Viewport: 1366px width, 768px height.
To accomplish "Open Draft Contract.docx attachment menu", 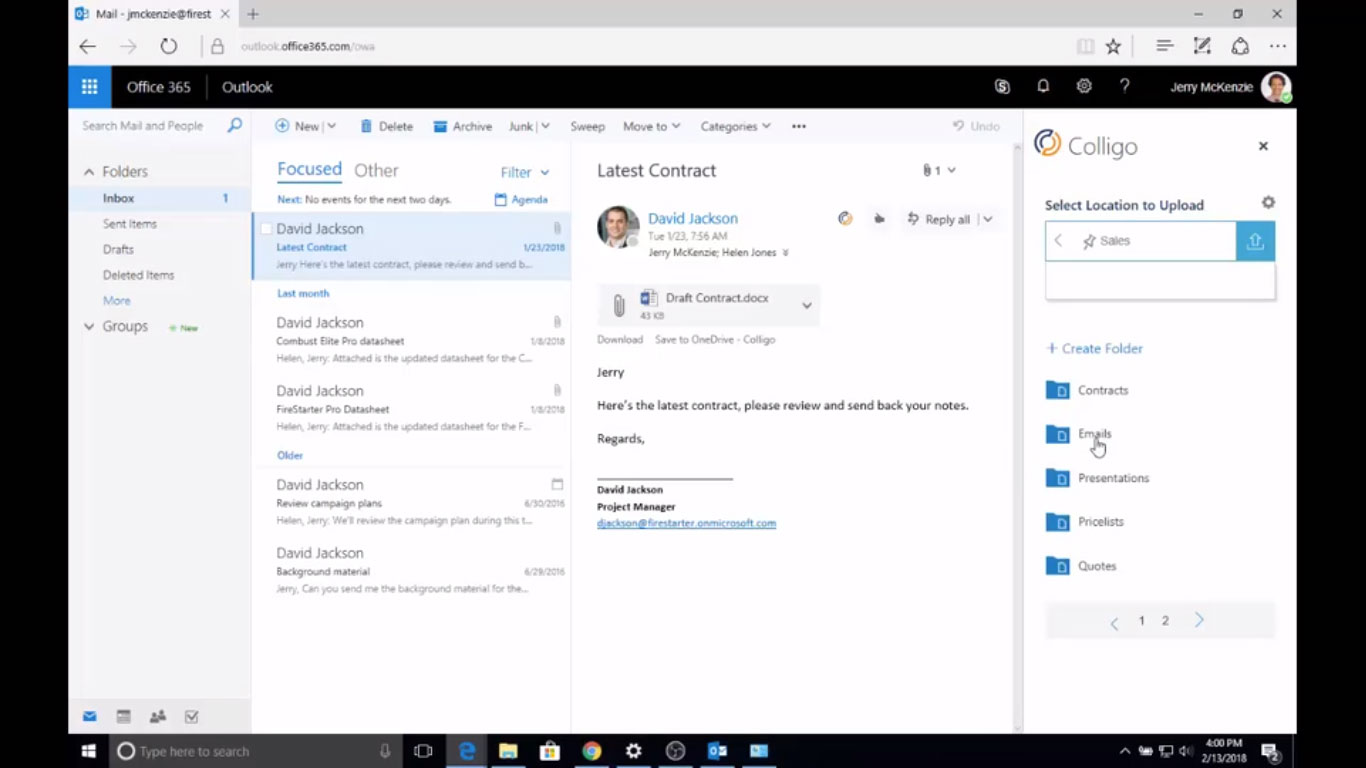I will coord(807,305).
